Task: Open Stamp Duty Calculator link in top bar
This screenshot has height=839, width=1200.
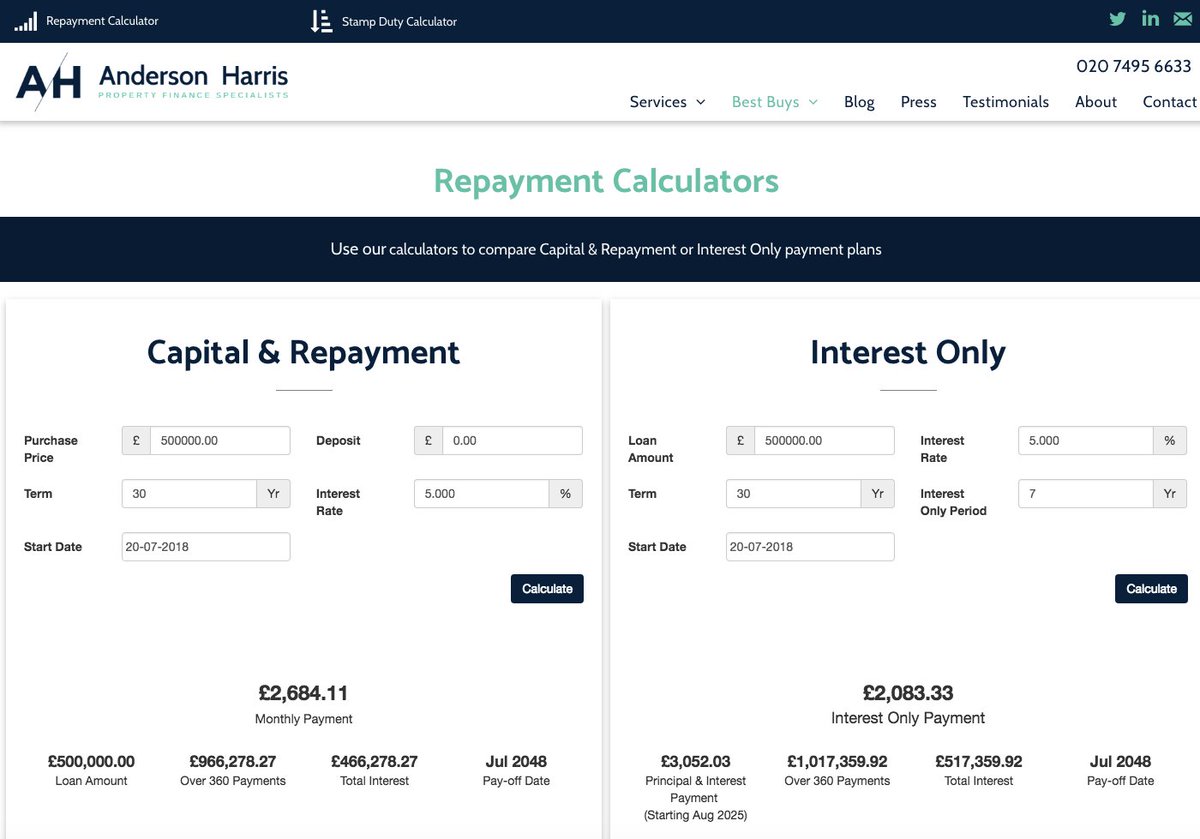Action: [x=399, y=21]
